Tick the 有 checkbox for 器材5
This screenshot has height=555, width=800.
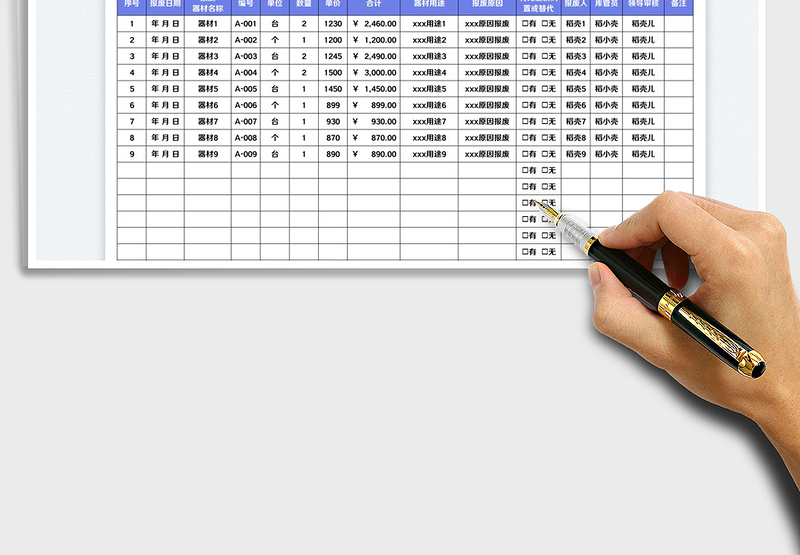[524, 89]
